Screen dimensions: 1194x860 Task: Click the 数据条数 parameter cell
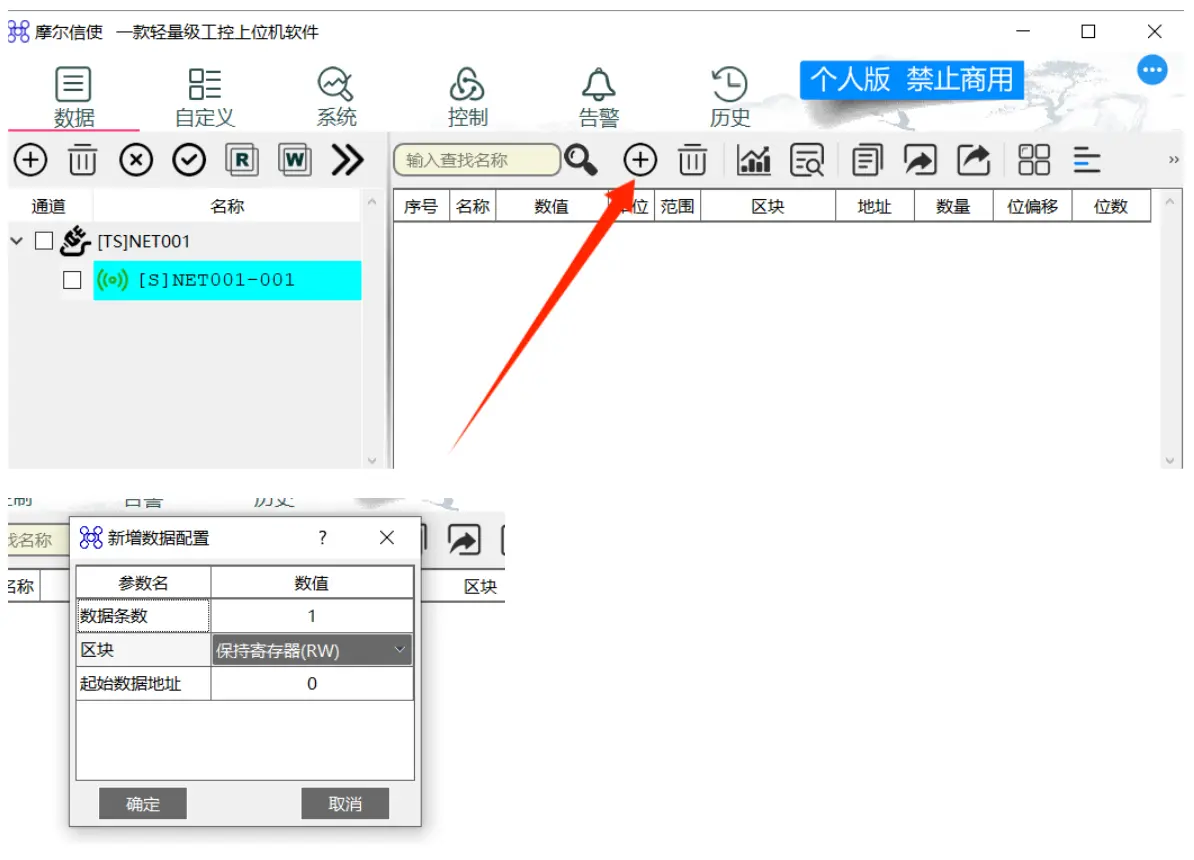143,615
